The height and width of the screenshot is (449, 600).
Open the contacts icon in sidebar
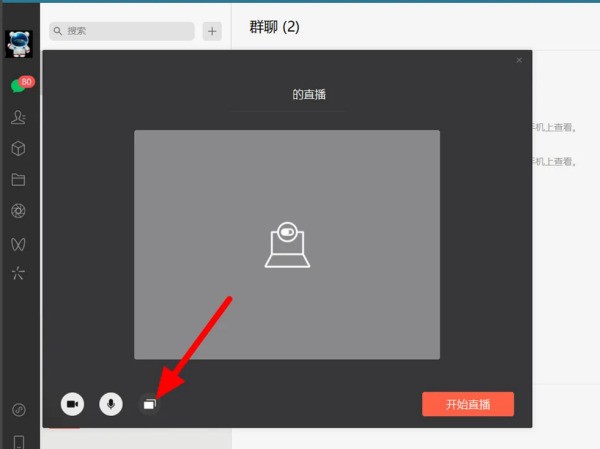[18, 117]
